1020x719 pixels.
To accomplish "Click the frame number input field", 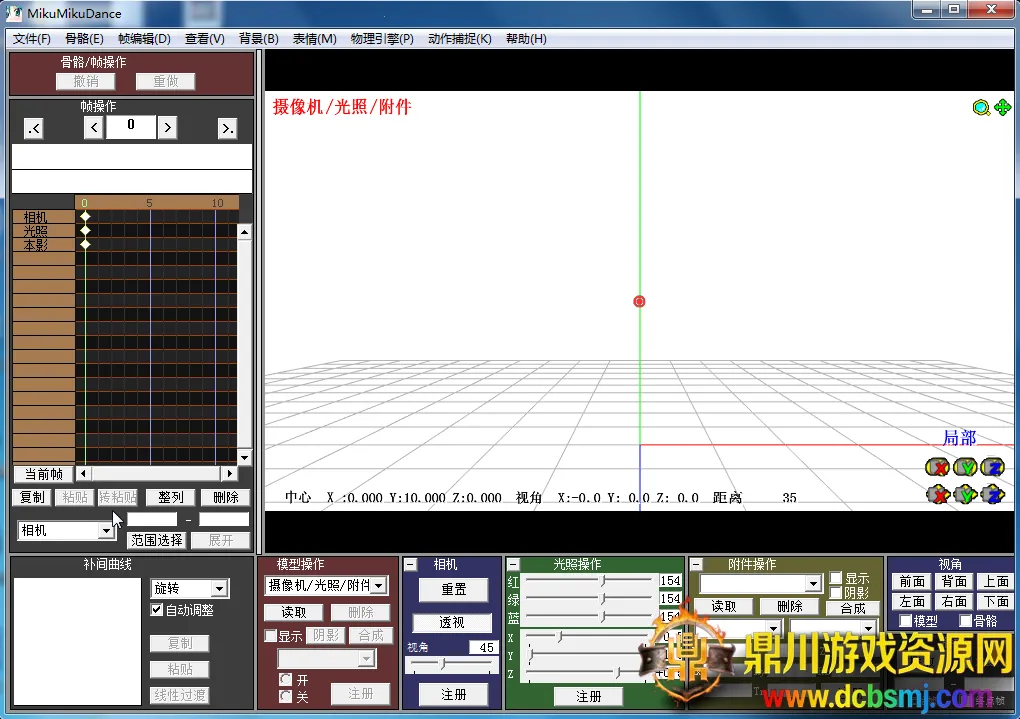I will pos(130,127).
